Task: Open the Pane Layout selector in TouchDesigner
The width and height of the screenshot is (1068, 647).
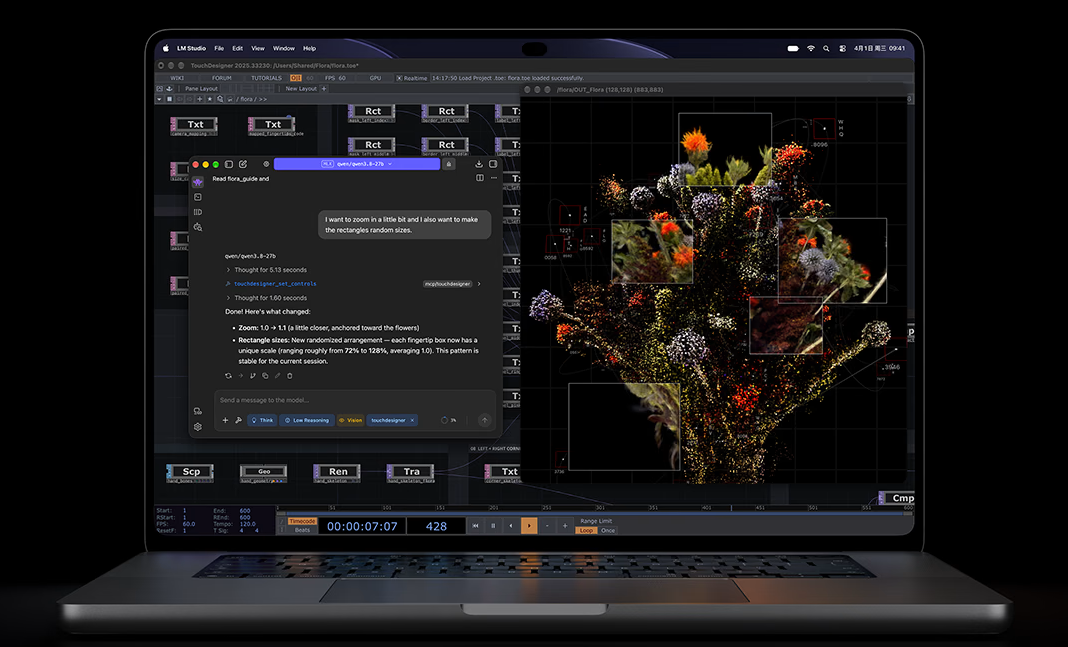Action: click(x=201, y=89)
